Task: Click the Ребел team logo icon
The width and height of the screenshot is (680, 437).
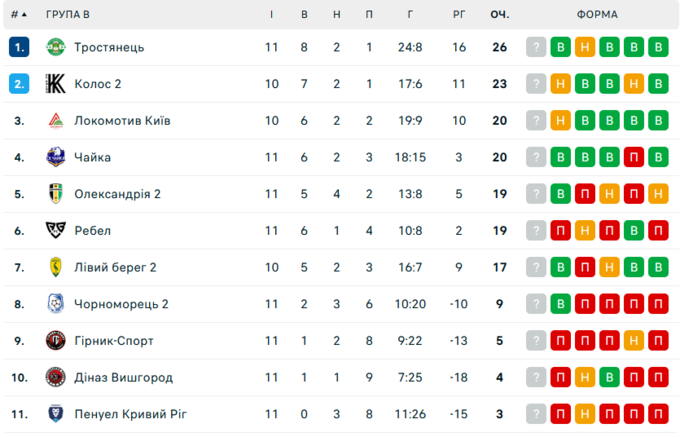Action: click(x=55, y=231)
